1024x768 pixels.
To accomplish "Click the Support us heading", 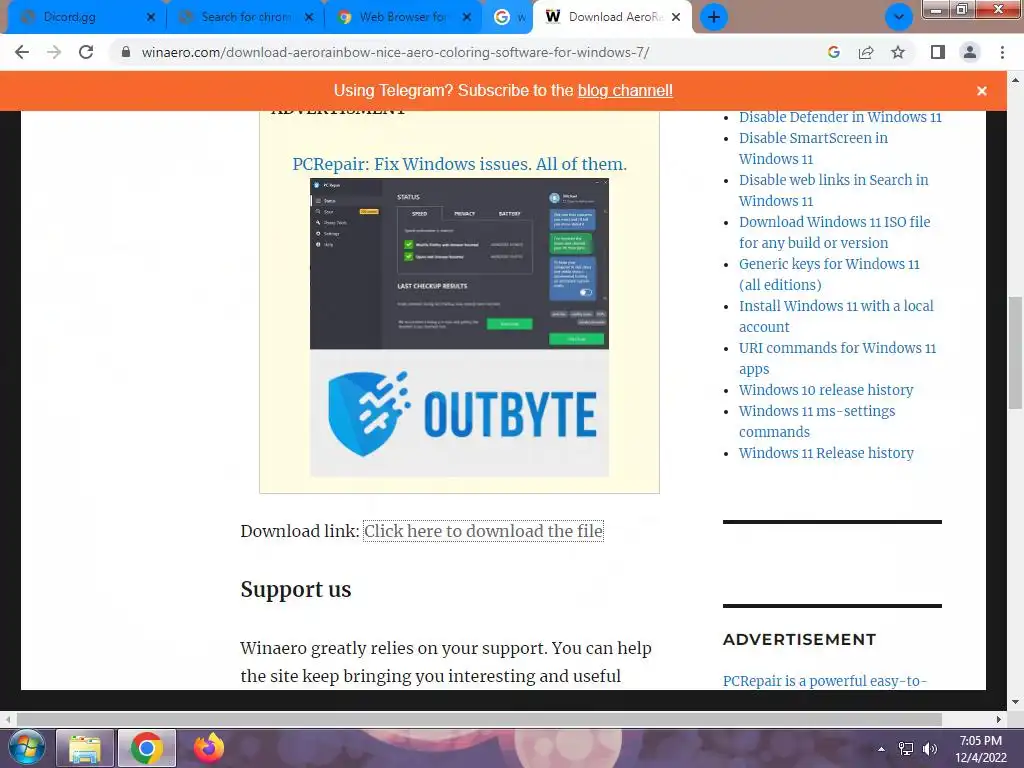I will tap(296, 589).
